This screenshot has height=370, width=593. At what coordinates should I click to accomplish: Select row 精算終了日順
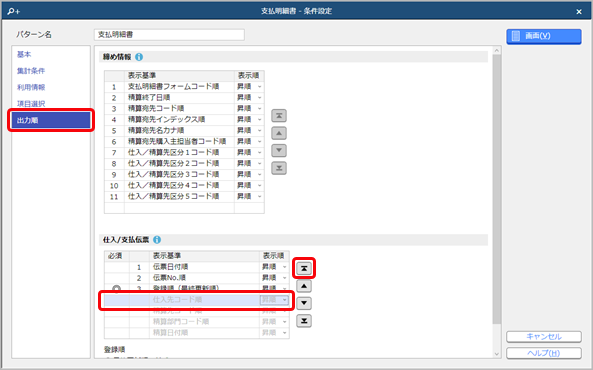[x=184, y=98]
